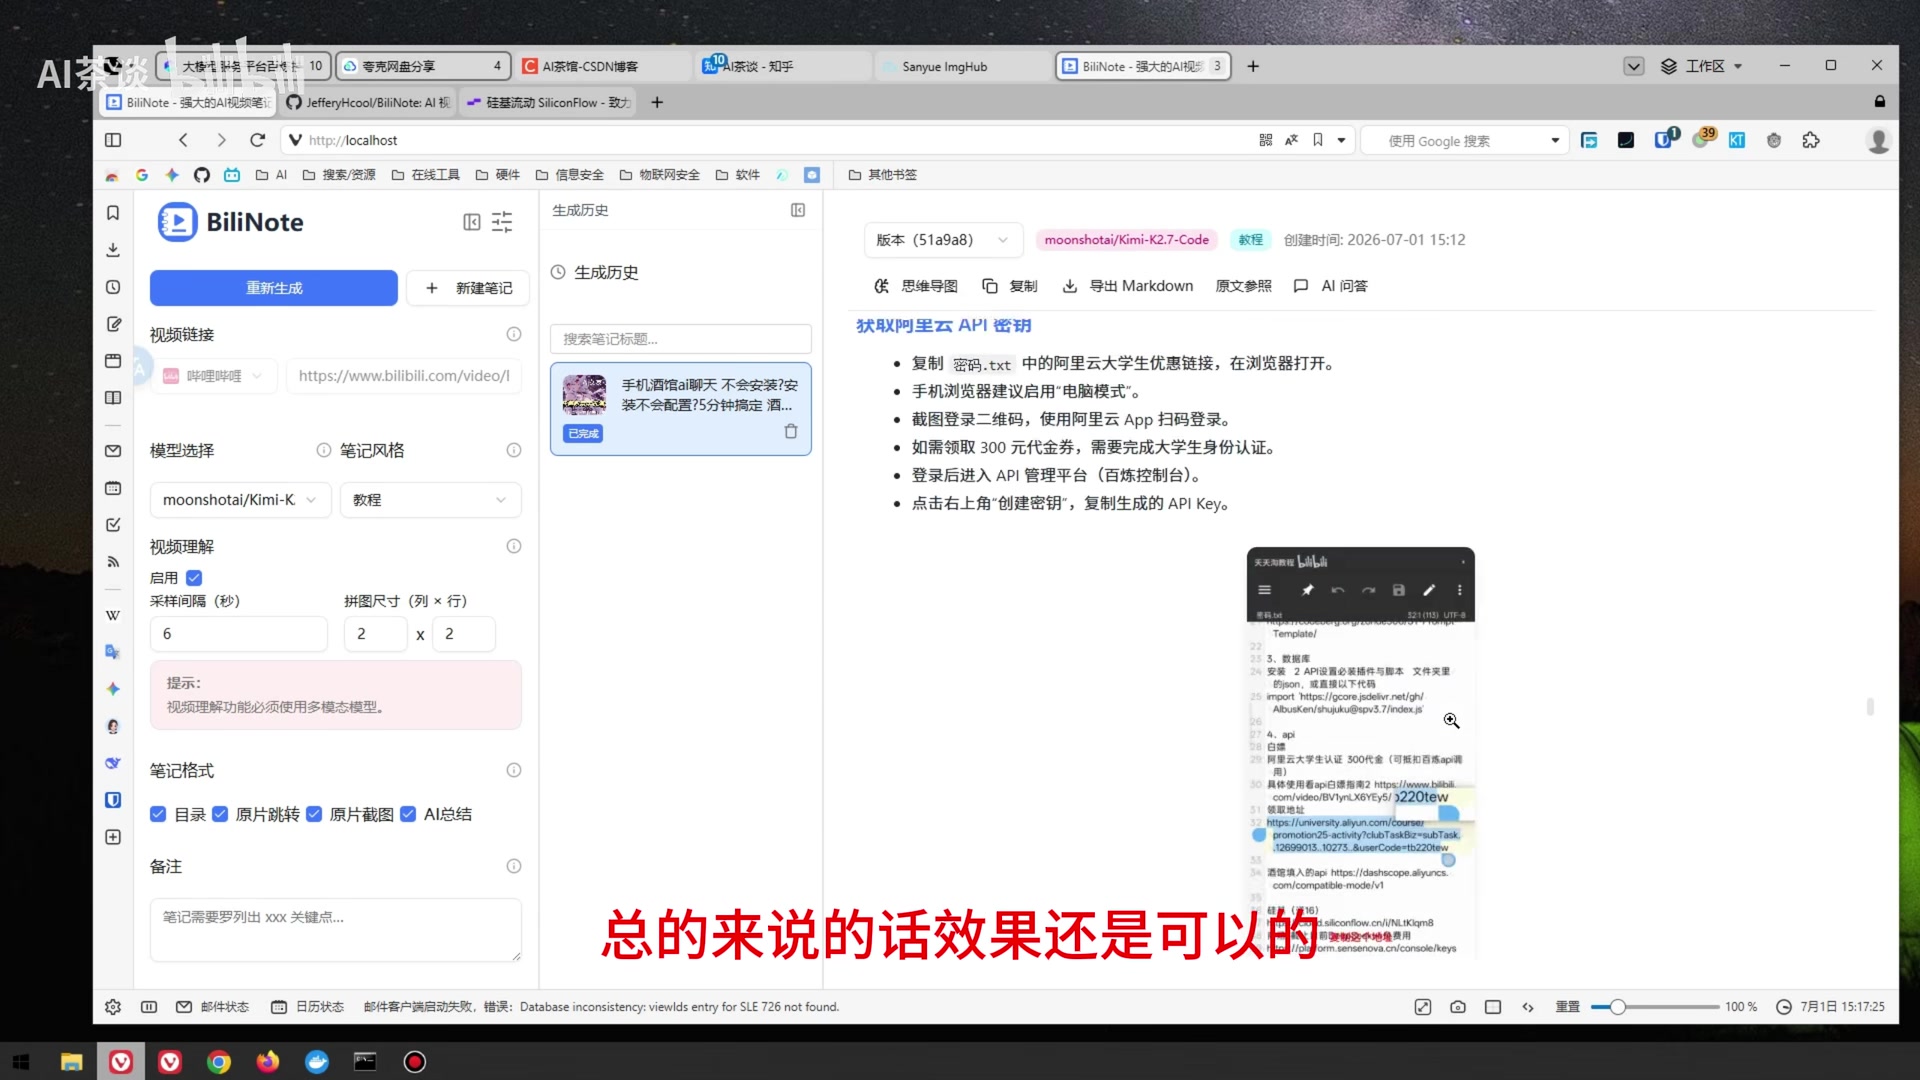This screenshot has height=1080, width=1920.
Task: Click the capture page camera icon
Action: click(1458, 1007)
